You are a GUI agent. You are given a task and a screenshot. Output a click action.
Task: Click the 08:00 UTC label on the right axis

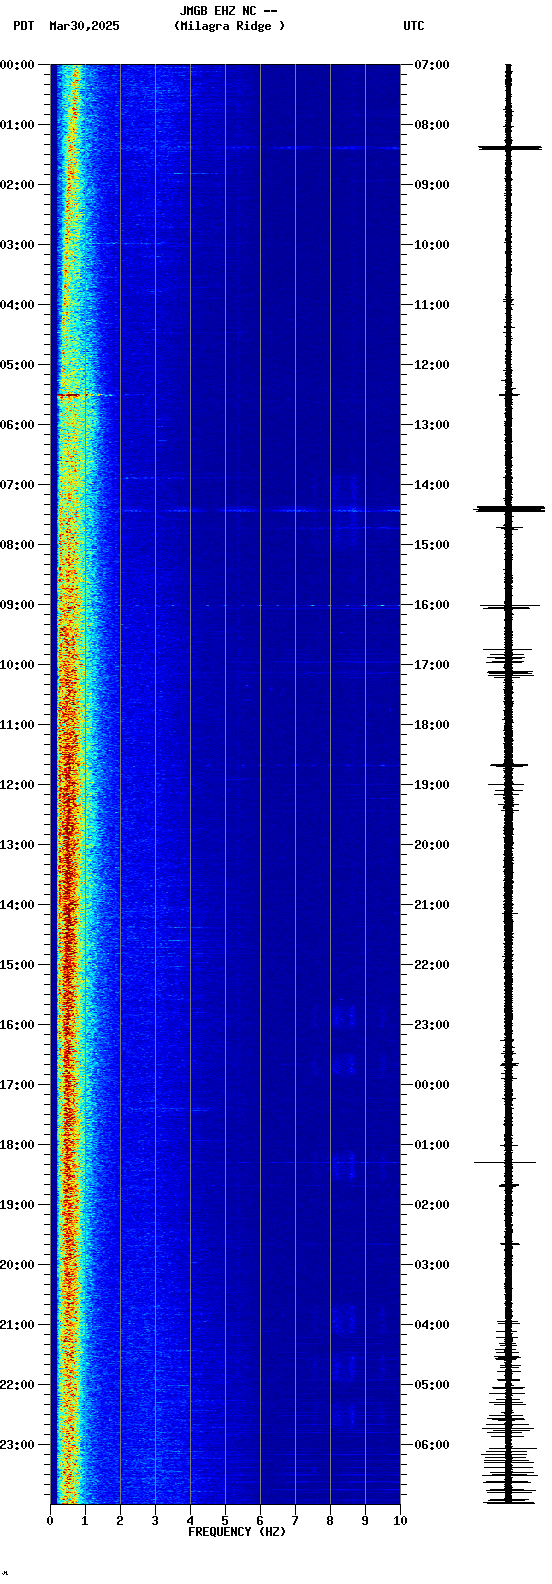point(432,125)
